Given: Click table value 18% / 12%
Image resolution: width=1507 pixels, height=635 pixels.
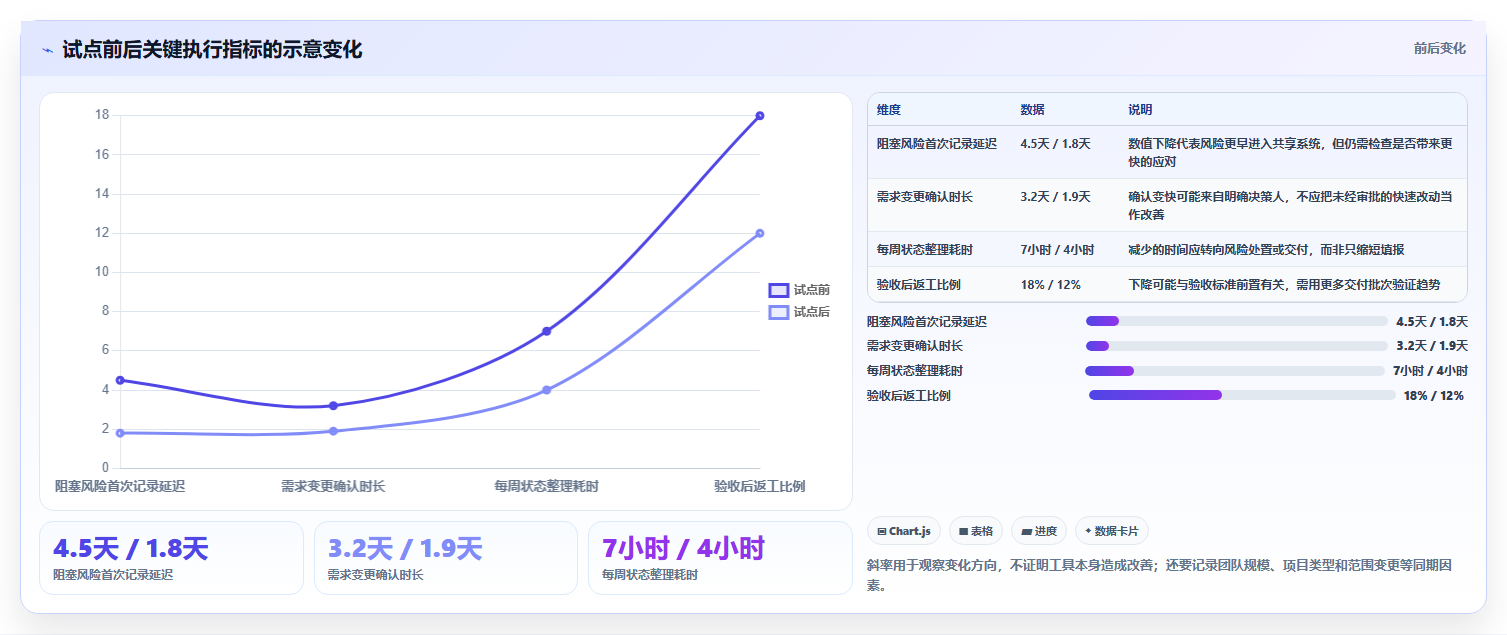Looking at the screenshot, I should tap(1050, 285).
